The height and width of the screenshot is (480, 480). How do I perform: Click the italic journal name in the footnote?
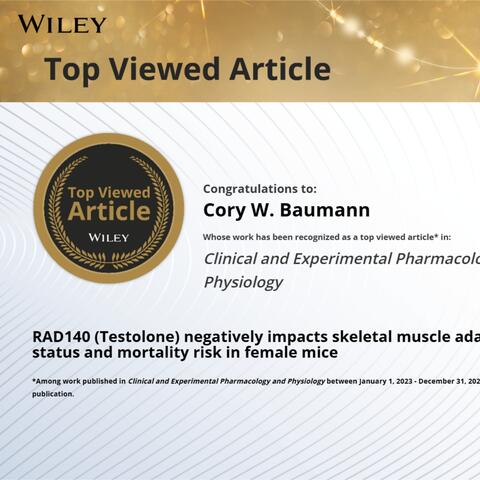[226, 381]
